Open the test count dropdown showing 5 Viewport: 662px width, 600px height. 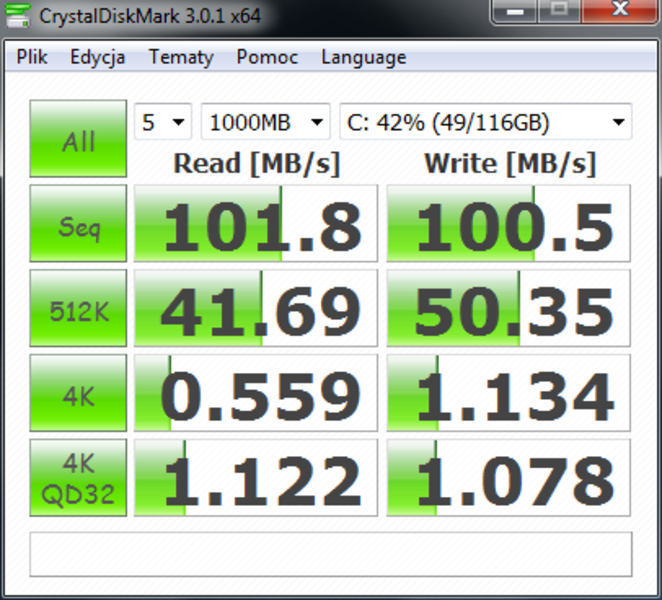163,122
